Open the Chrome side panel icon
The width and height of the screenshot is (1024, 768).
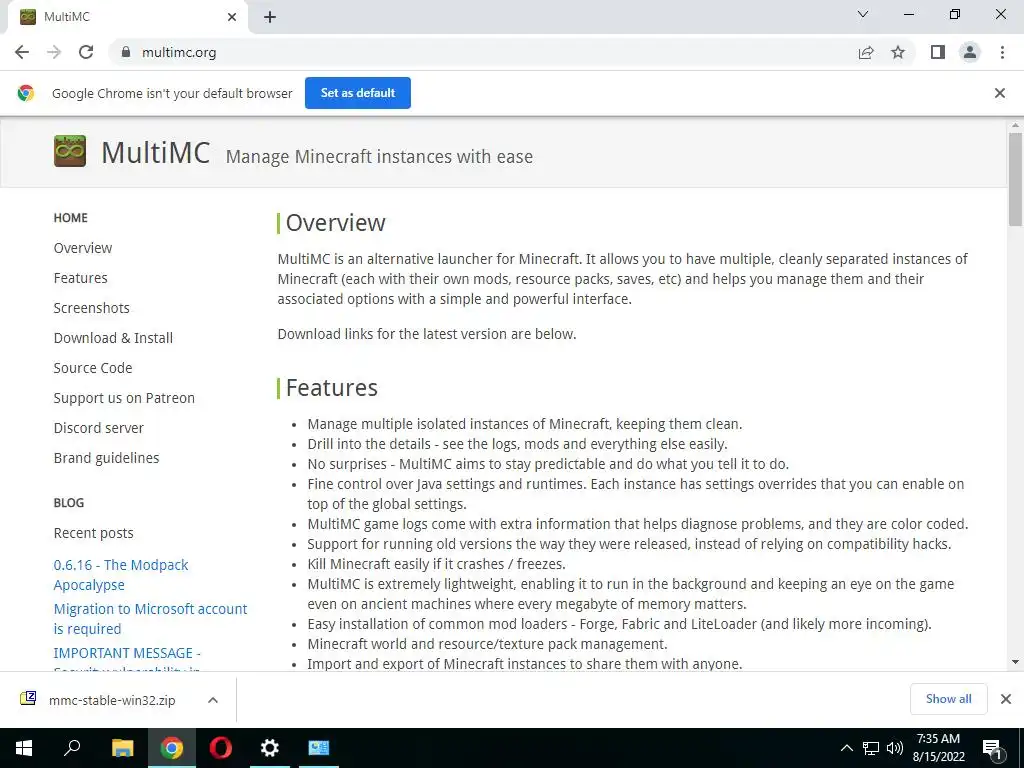[938, 52]
